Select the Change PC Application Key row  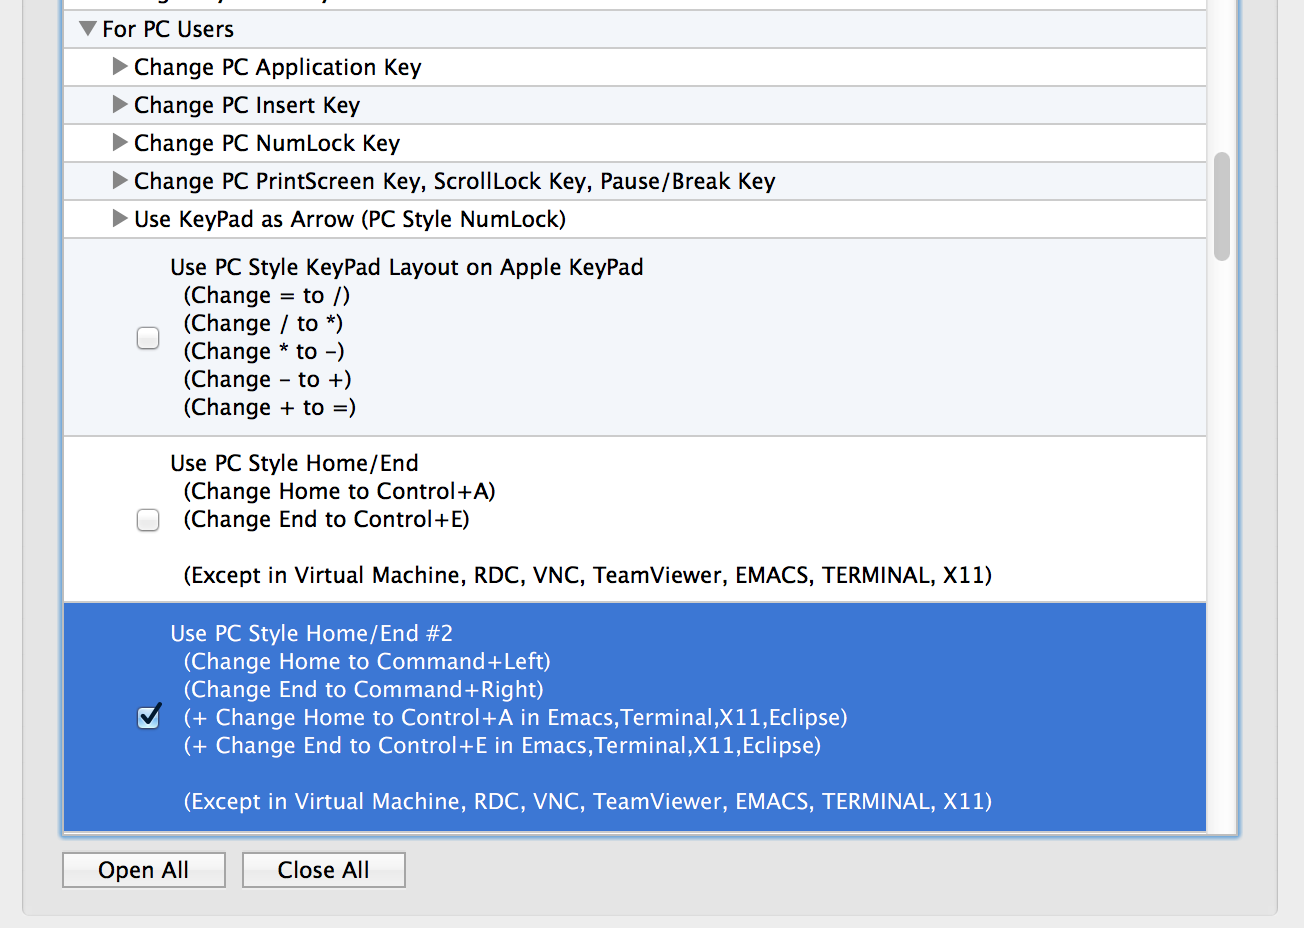point(635,67)
